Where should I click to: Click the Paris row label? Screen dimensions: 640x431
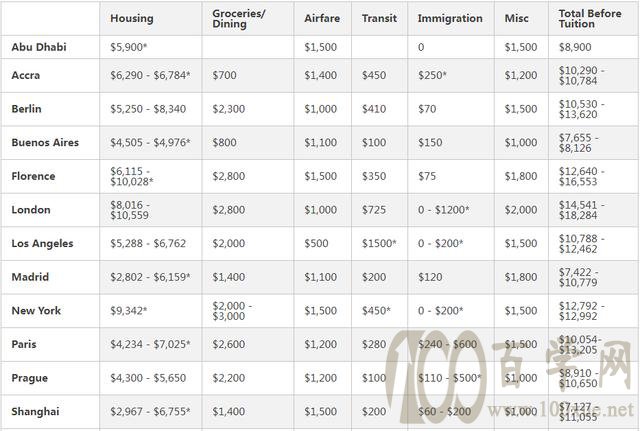[x=24, y=344]
